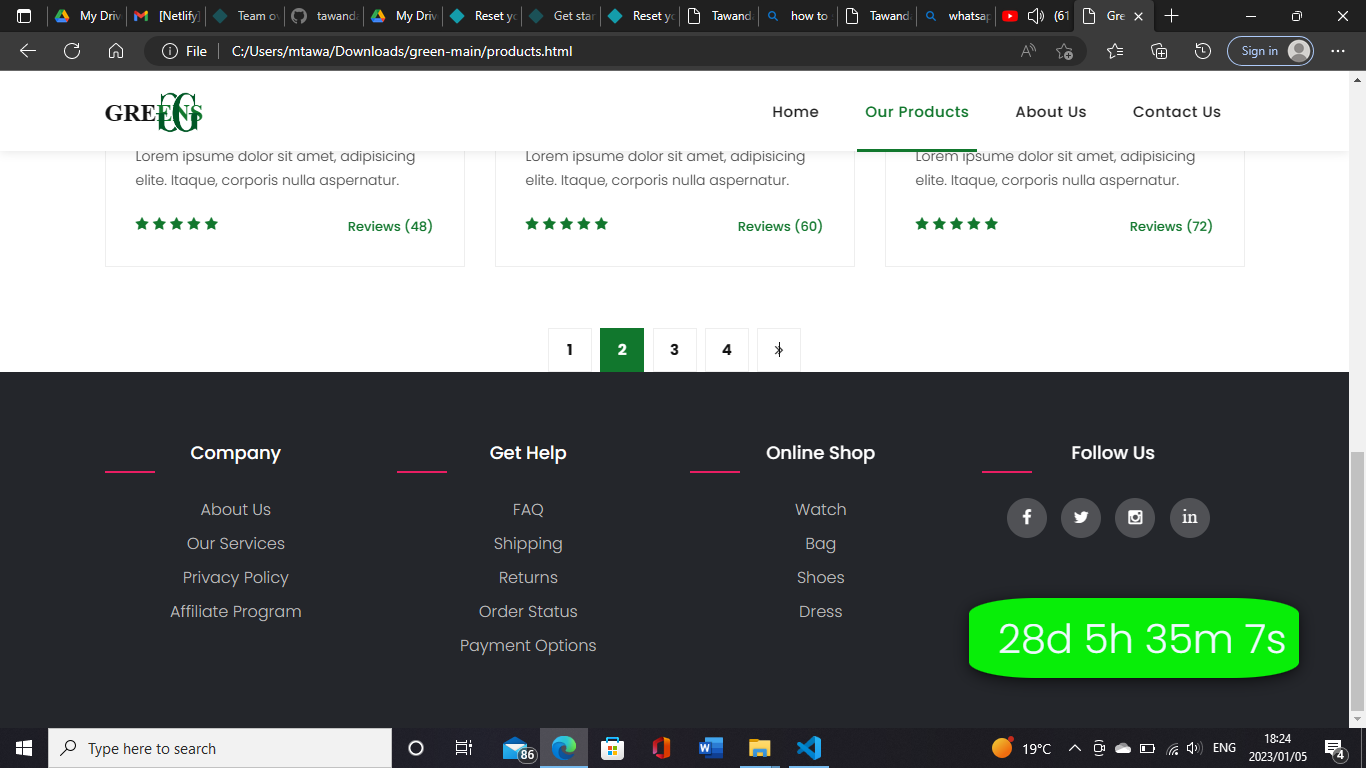Click the volume icon in the system tray

click(x=1194, y=748)
